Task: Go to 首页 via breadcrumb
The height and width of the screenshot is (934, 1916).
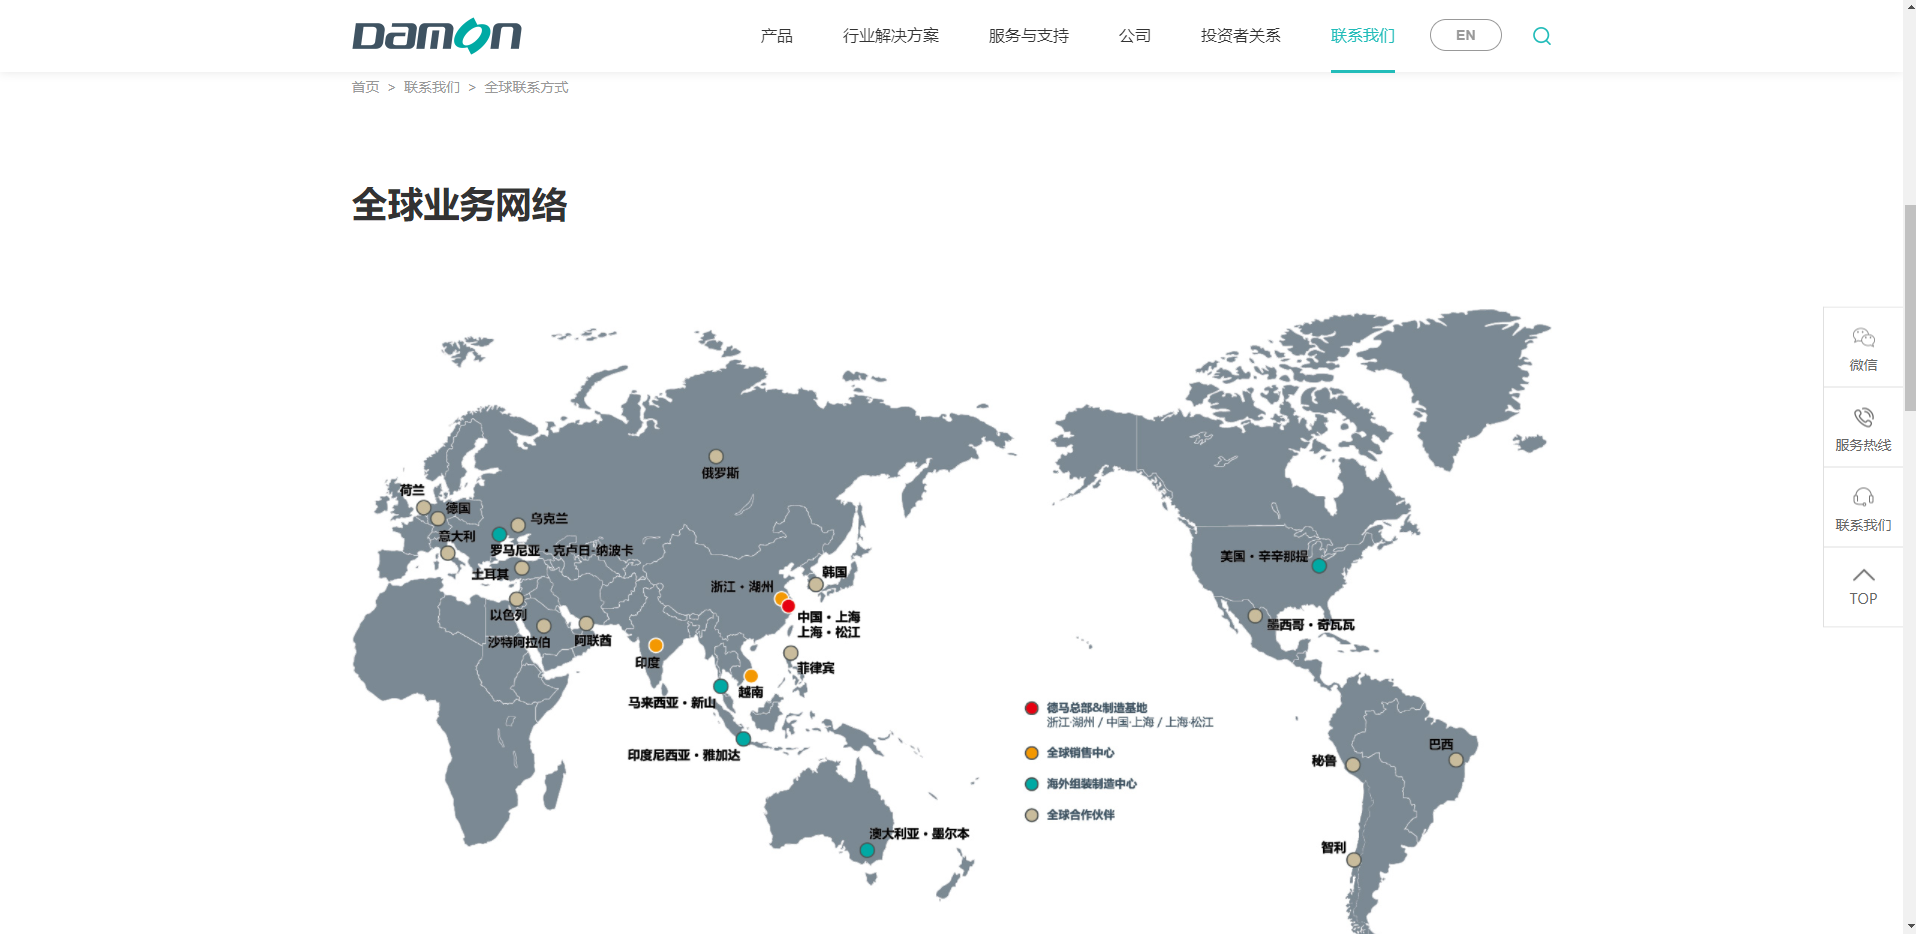Action: click(x=365, y=87)
